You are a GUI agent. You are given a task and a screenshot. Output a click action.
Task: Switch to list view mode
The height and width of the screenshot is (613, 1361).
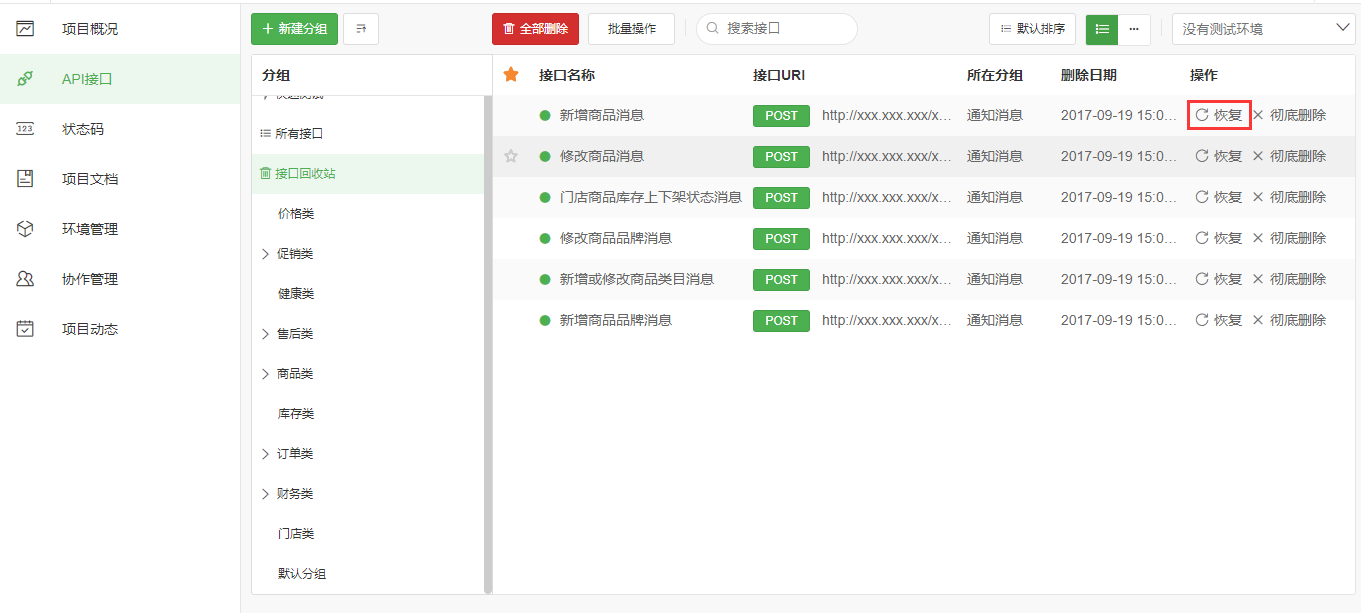(1101, 29)
